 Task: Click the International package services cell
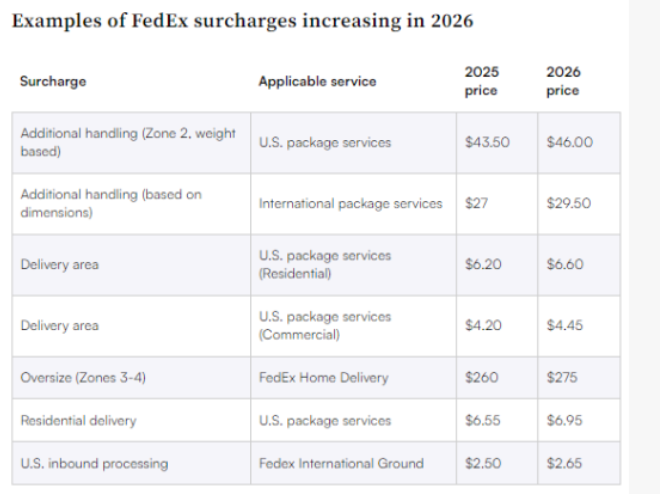(x=350, y=203)
